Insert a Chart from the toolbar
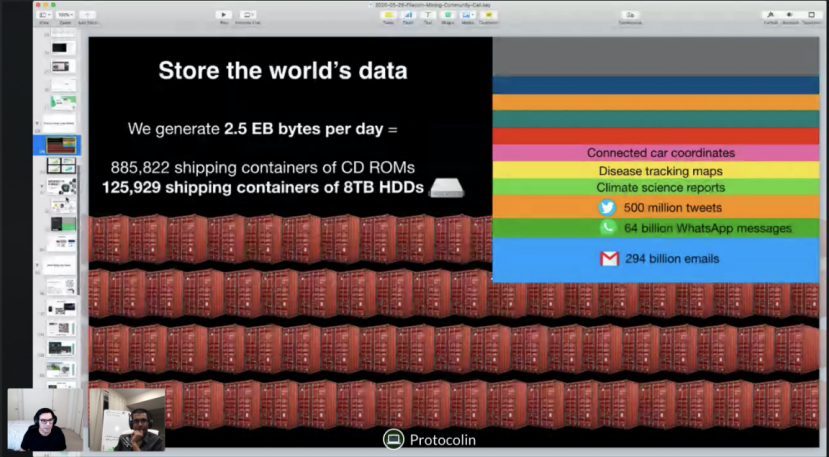 tap(408, 15)
